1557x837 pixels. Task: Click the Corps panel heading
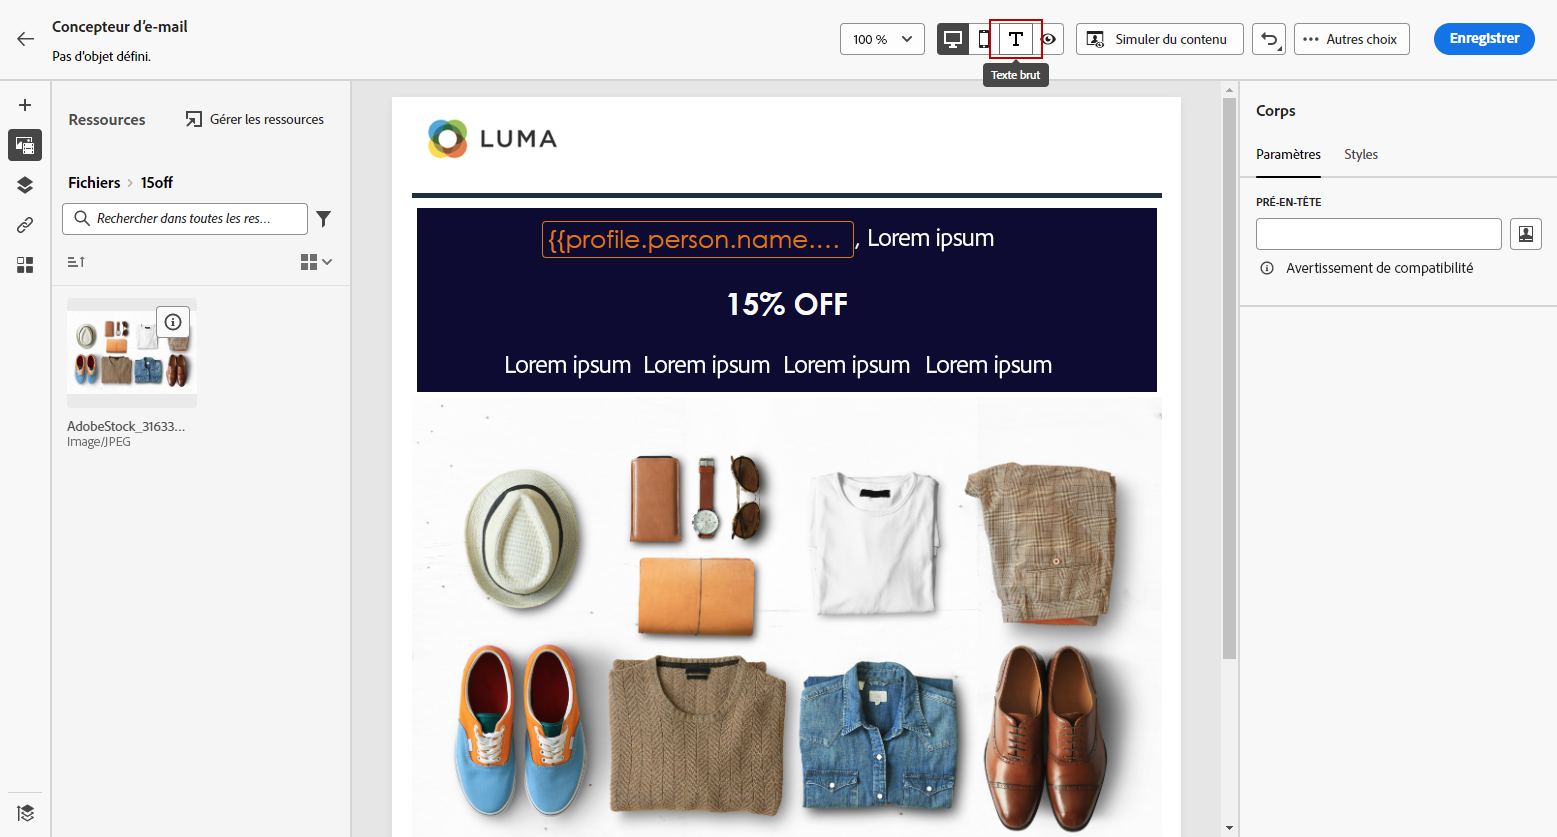click(x=1276, y=111)
